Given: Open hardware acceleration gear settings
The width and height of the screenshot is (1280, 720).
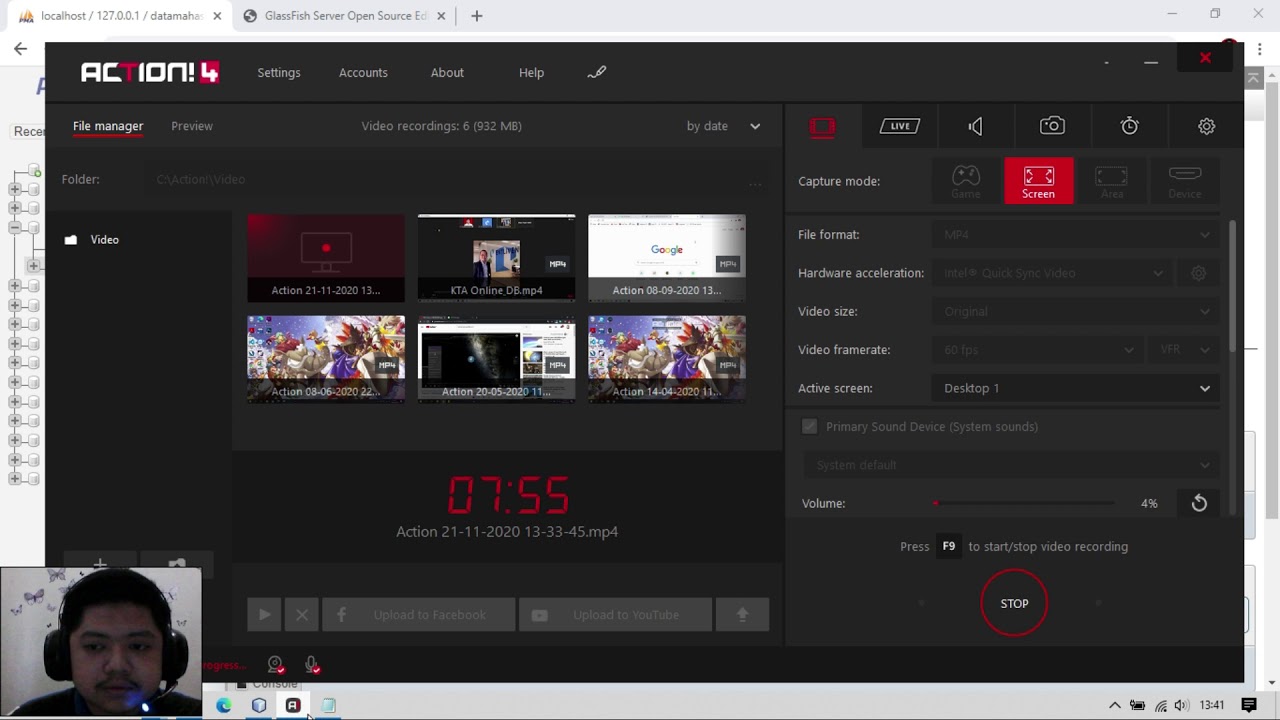Looking at the screenshot, I should coord(1198,273).
